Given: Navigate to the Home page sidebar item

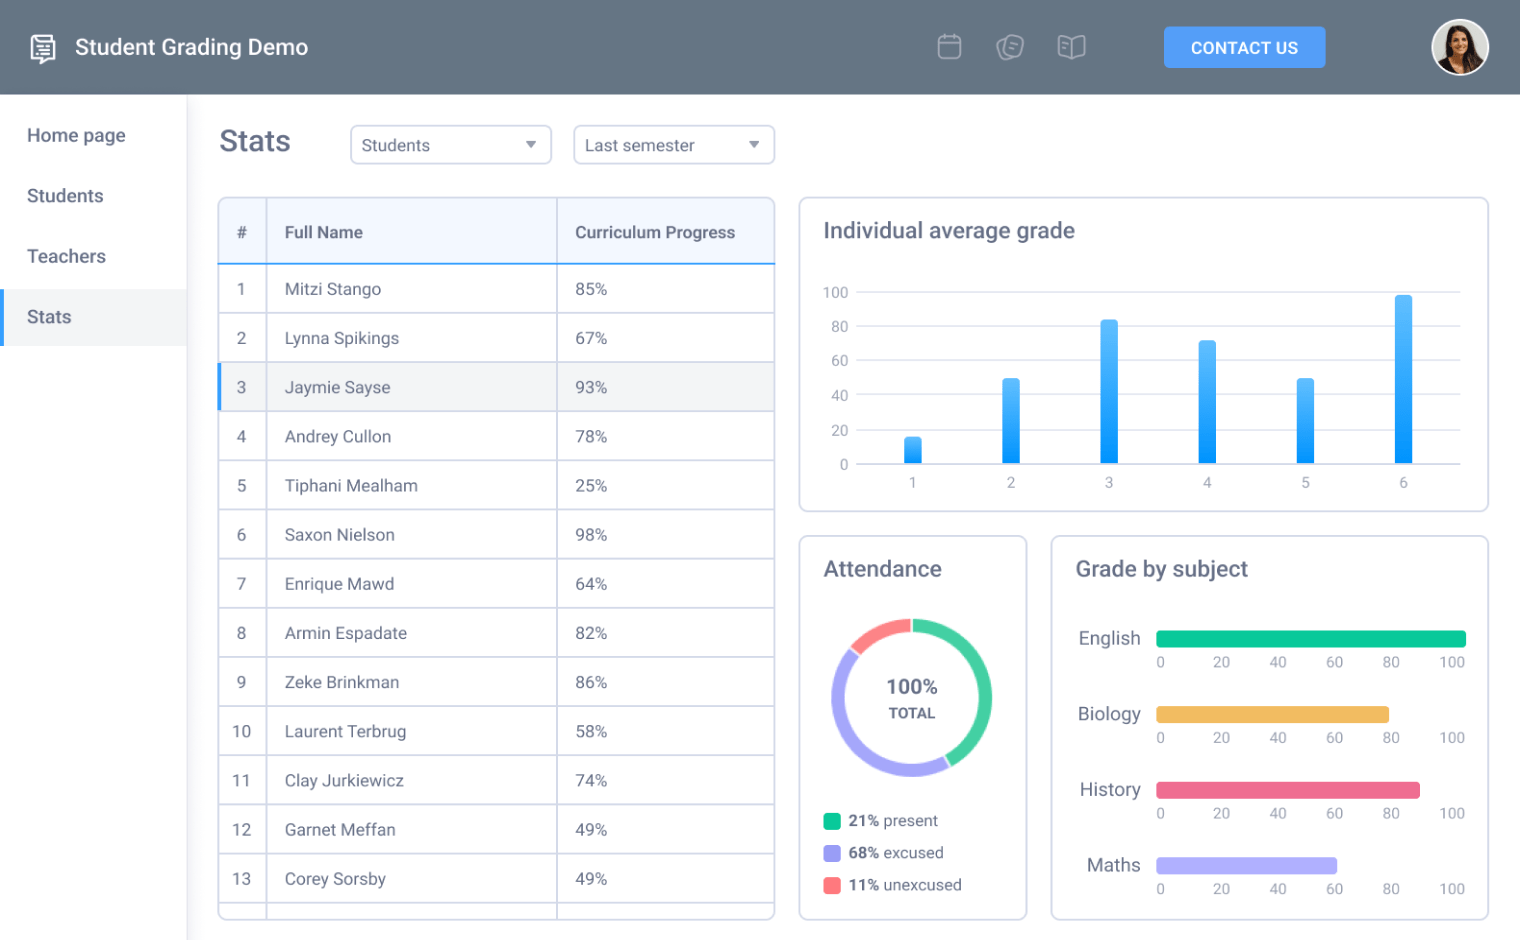Looking at the screenshot, I should click(x=76, y=135).
